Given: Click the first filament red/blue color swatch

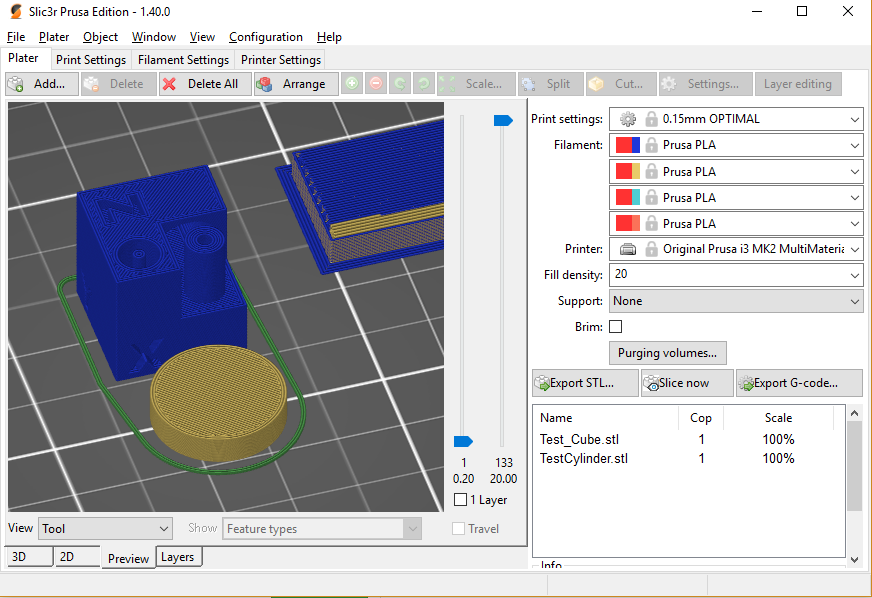Looking at the screenshot, I should click(x=628, y=145).
